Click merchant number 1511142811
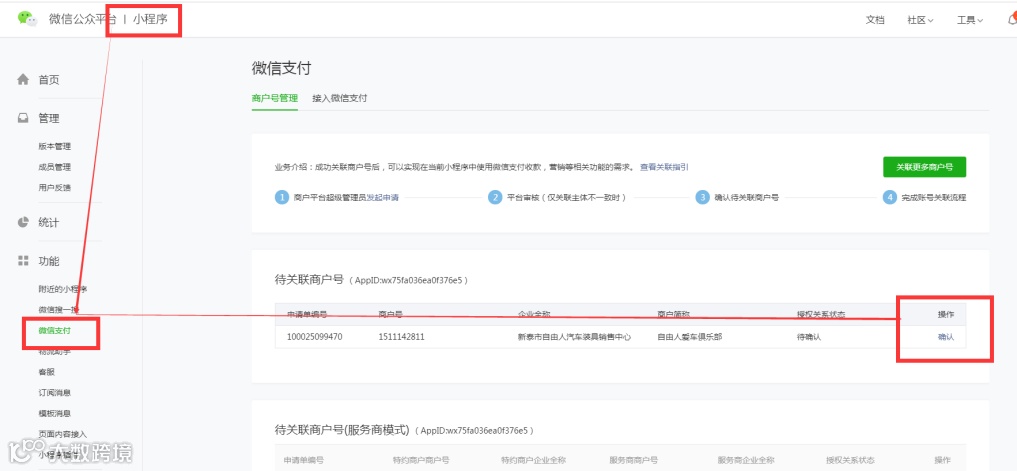The height and width of the screenshot is (471, 1017). pos(401,337)
